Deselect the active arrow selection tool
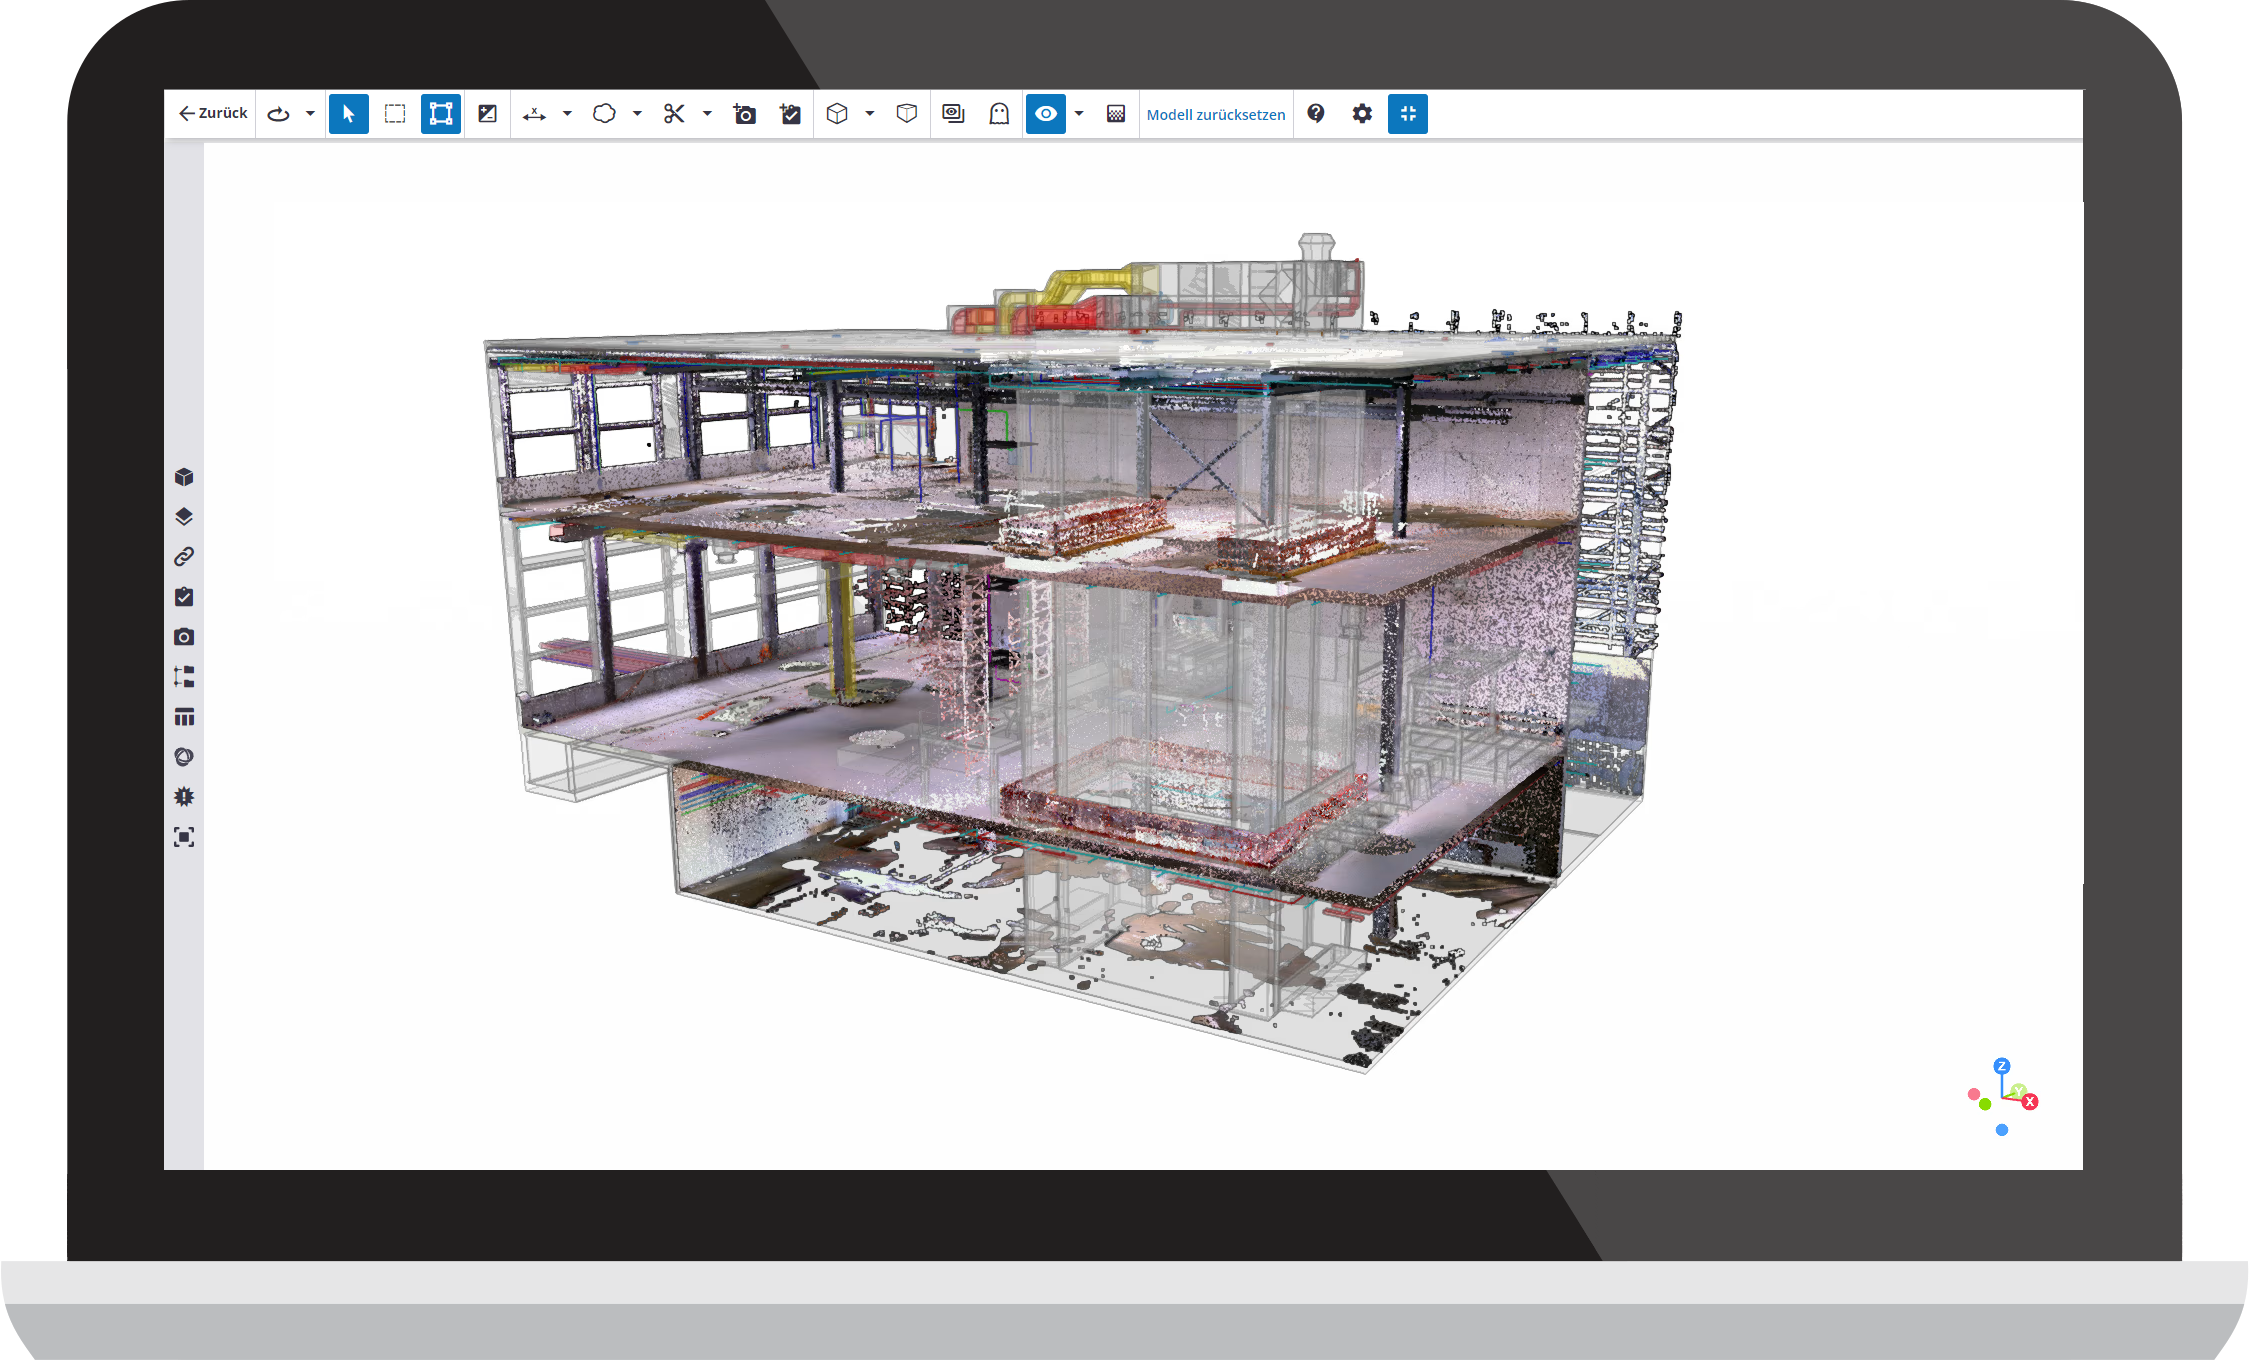Viewport: 2250px width, 1360px height. click(x=348, y=114)
